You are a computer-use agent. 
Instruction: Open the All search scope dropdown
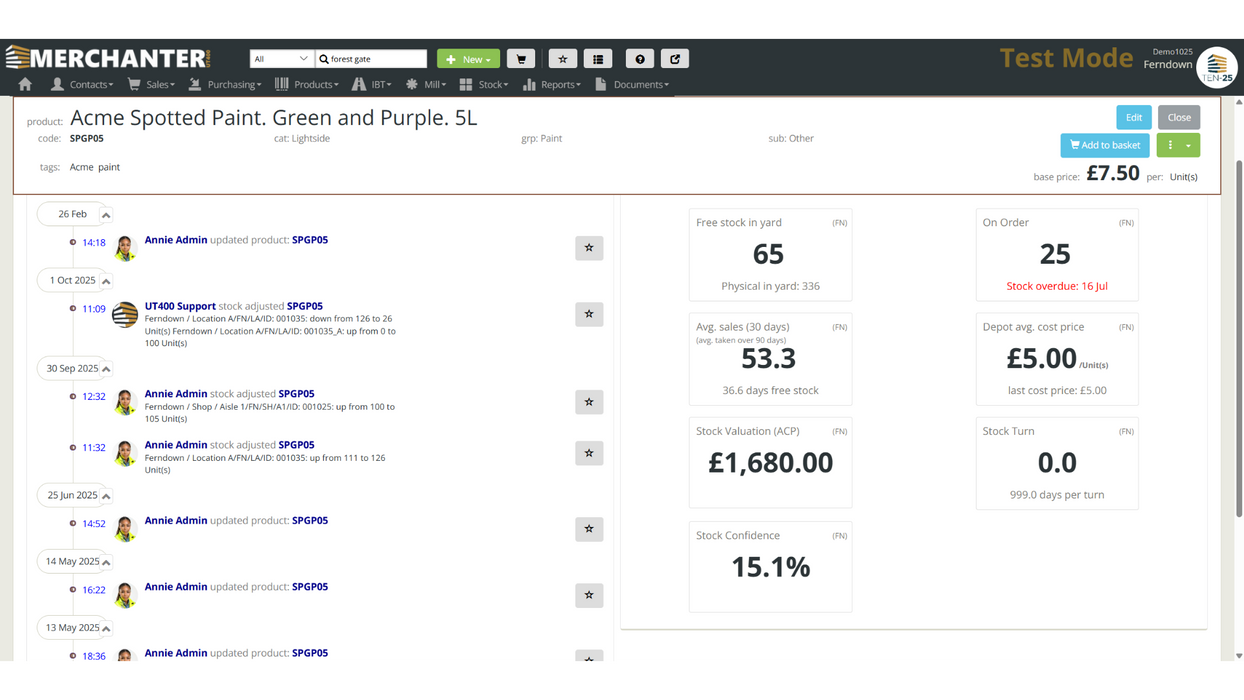(281, 59)
